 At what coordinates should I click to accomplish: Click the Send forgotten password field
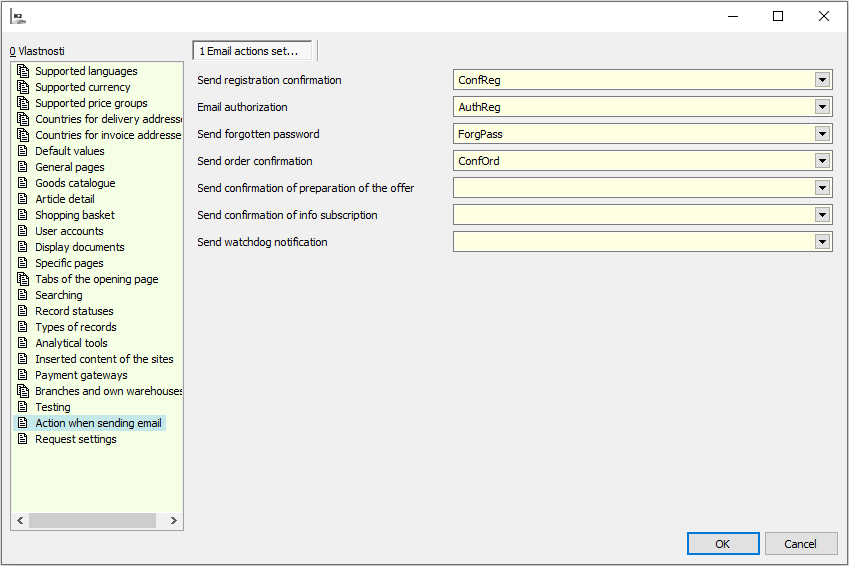click(634, 134)
